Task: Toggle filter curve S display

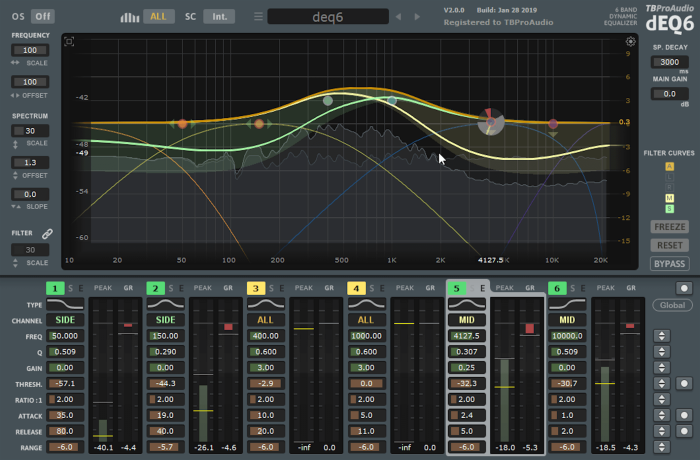Action: pyautogui.click(x=670, y=209)
